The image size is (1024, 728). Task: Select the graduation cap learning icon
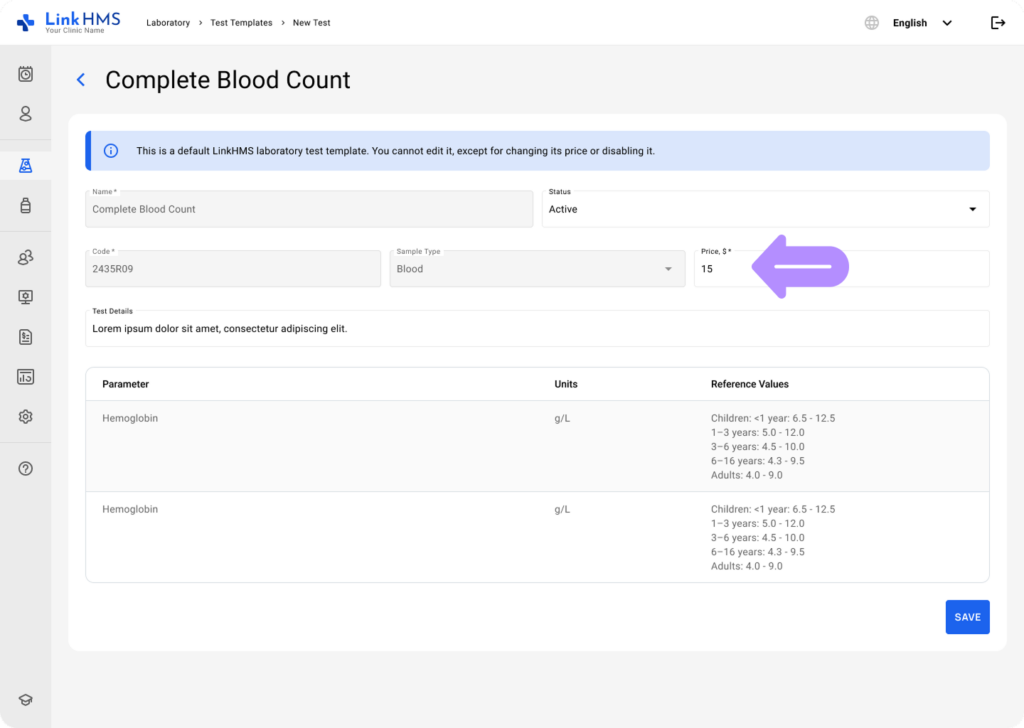(x=24, y=699)
